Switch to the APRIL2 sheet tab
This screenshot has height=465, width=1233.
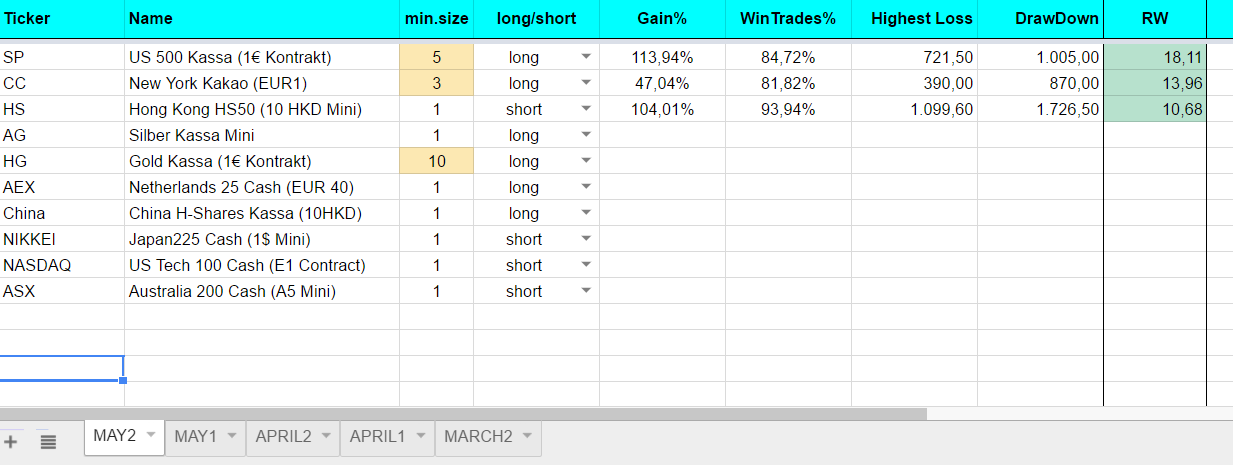tap(283, 437)
